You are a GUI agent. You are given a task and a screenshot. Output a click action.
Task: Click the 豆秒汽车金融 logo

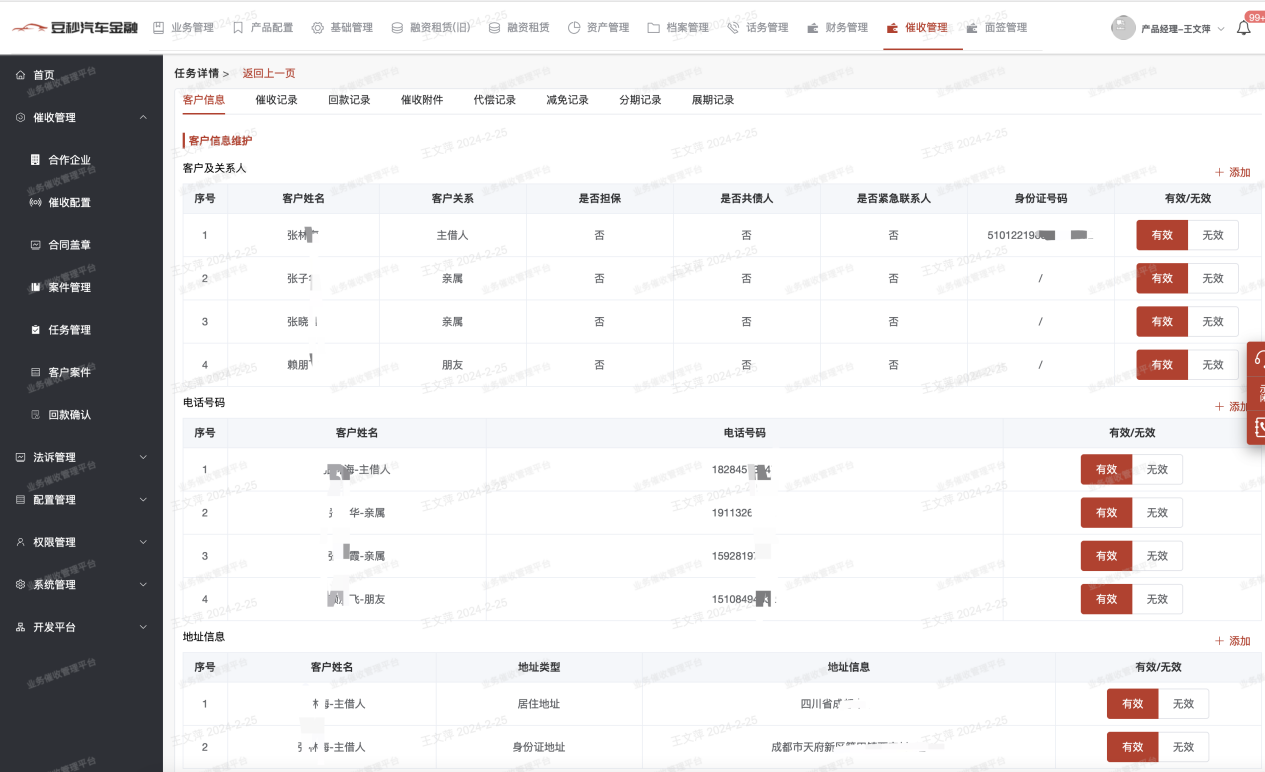[x=75, y=28]
